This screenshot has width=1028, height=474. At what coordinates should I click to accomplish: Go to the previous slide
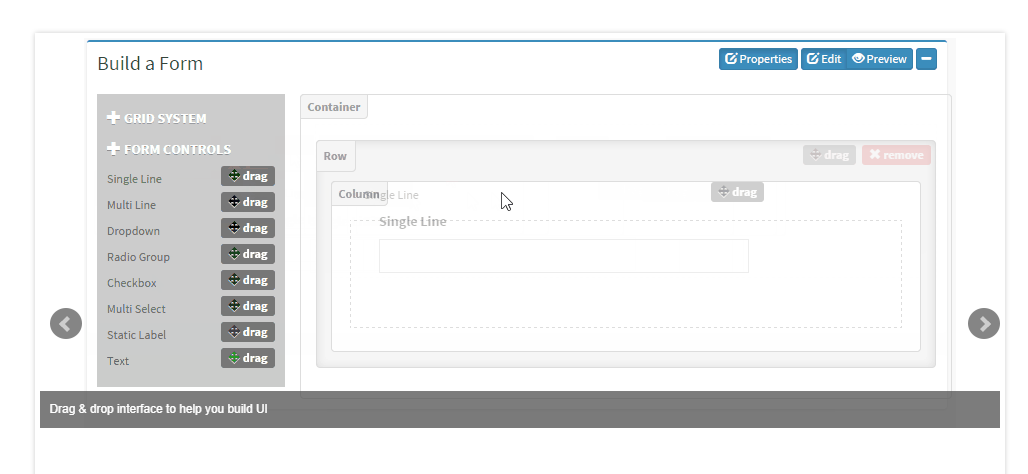[x=66, y=323]
